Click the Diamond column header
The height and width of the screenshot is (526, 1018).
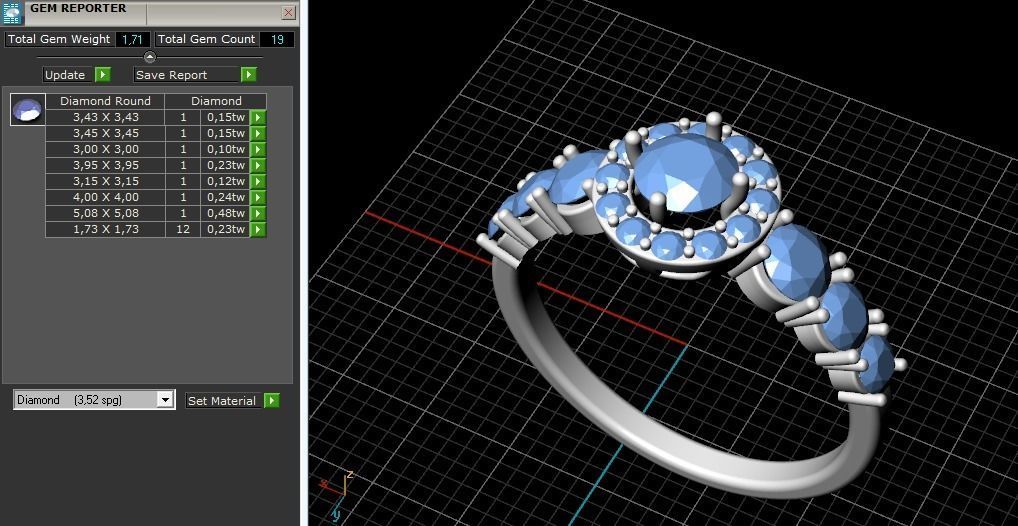[216, 101]
